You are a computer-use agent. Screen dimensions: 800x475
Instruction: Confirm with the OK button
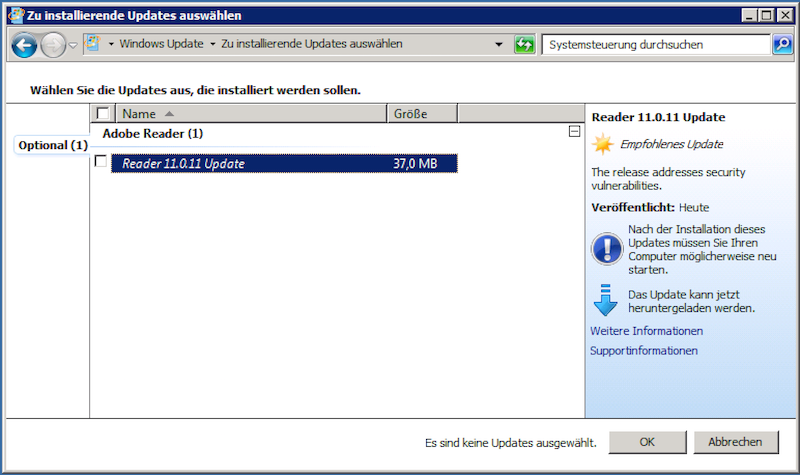pos(647,442)
